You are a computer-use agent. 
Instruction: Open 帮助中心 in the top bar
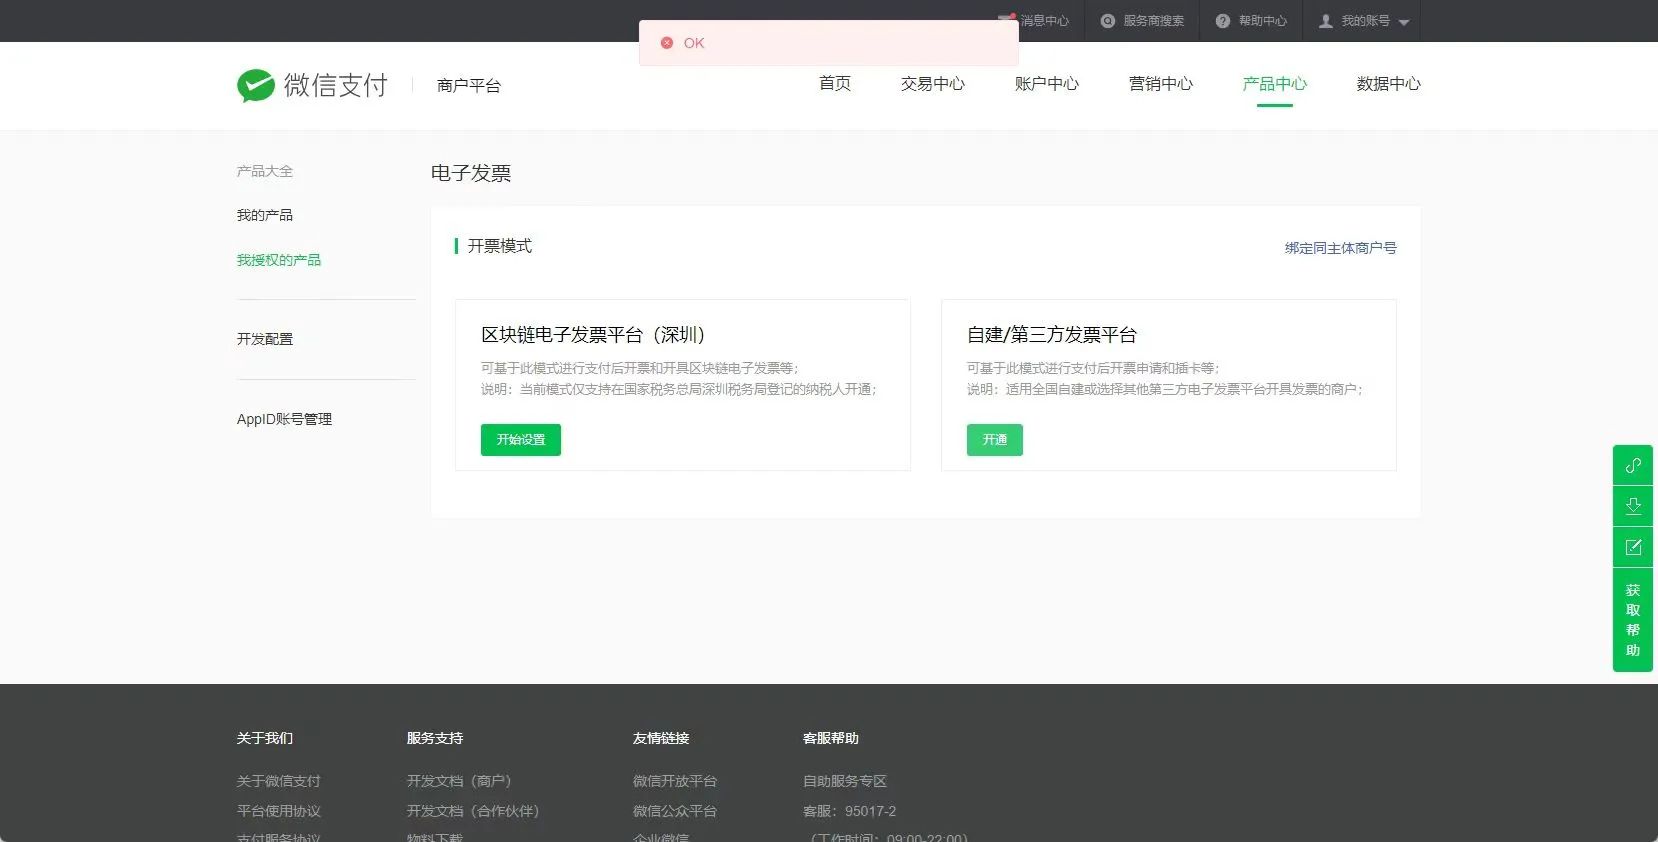click(x=1262, y=21)
